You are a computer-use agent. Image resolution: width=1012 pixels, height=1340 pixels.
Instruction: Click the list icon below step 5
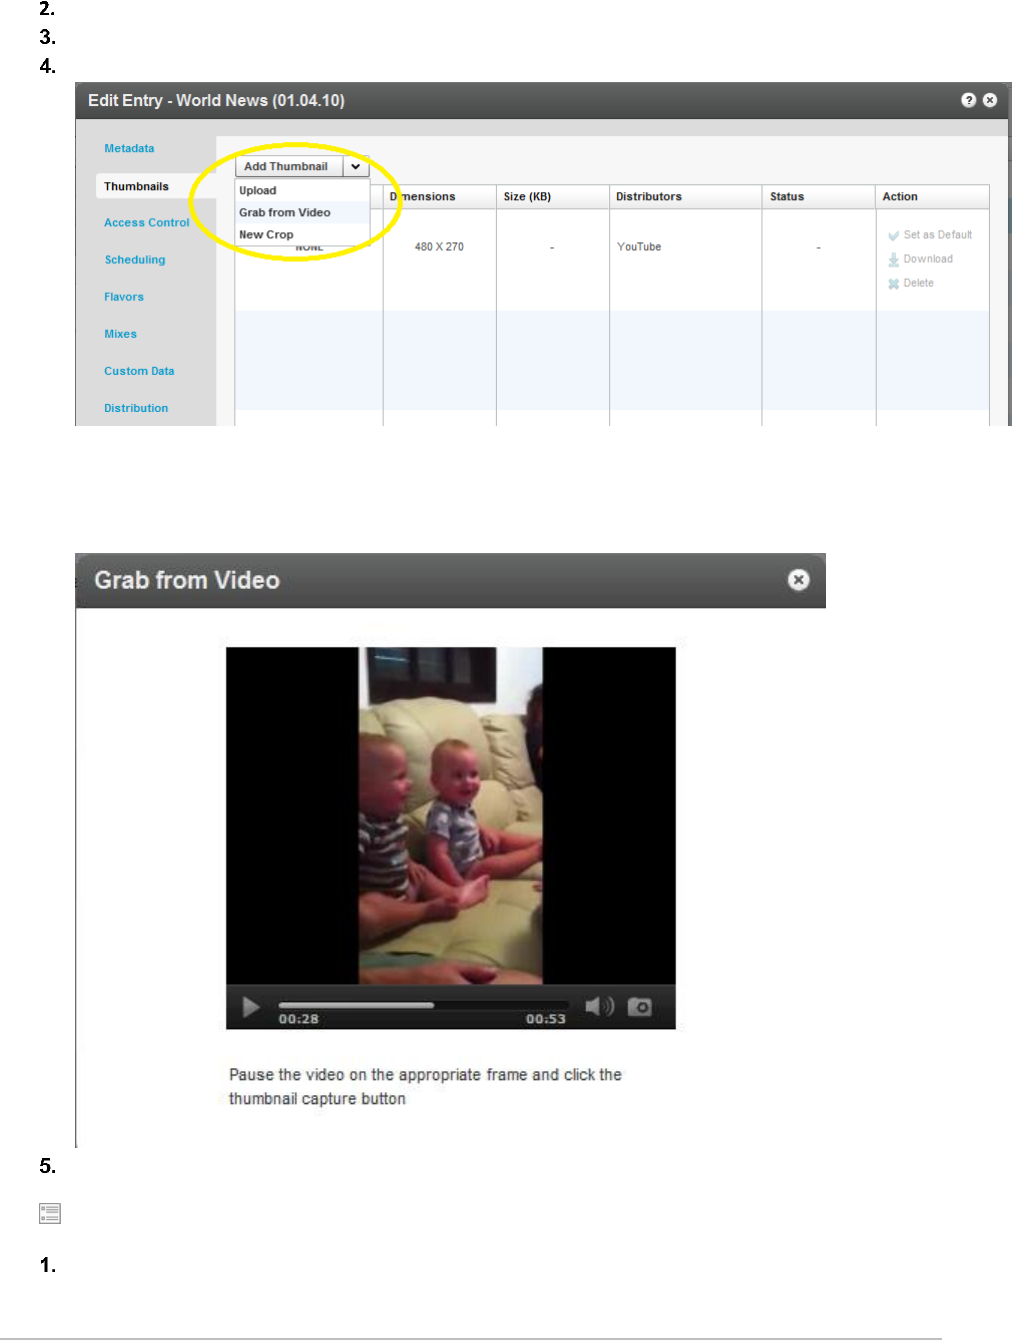(50, 1214)
